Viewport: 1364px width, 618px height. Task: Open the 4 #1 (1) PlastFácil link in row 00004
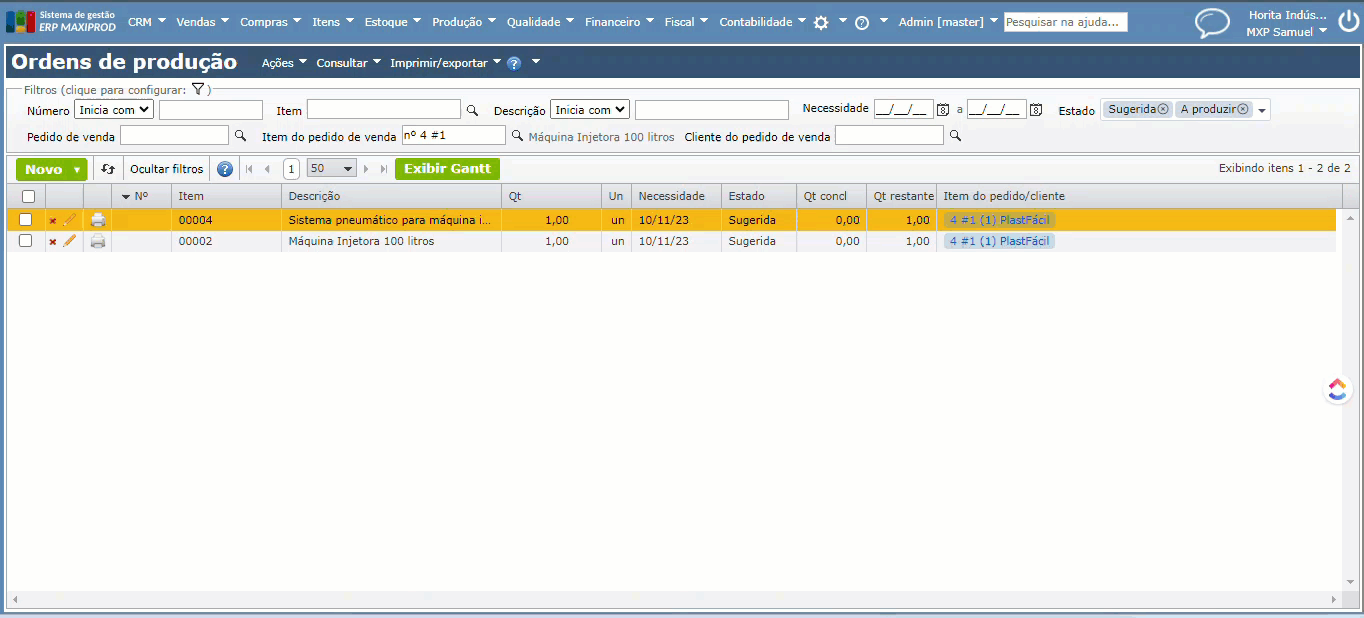click(999, 220)
